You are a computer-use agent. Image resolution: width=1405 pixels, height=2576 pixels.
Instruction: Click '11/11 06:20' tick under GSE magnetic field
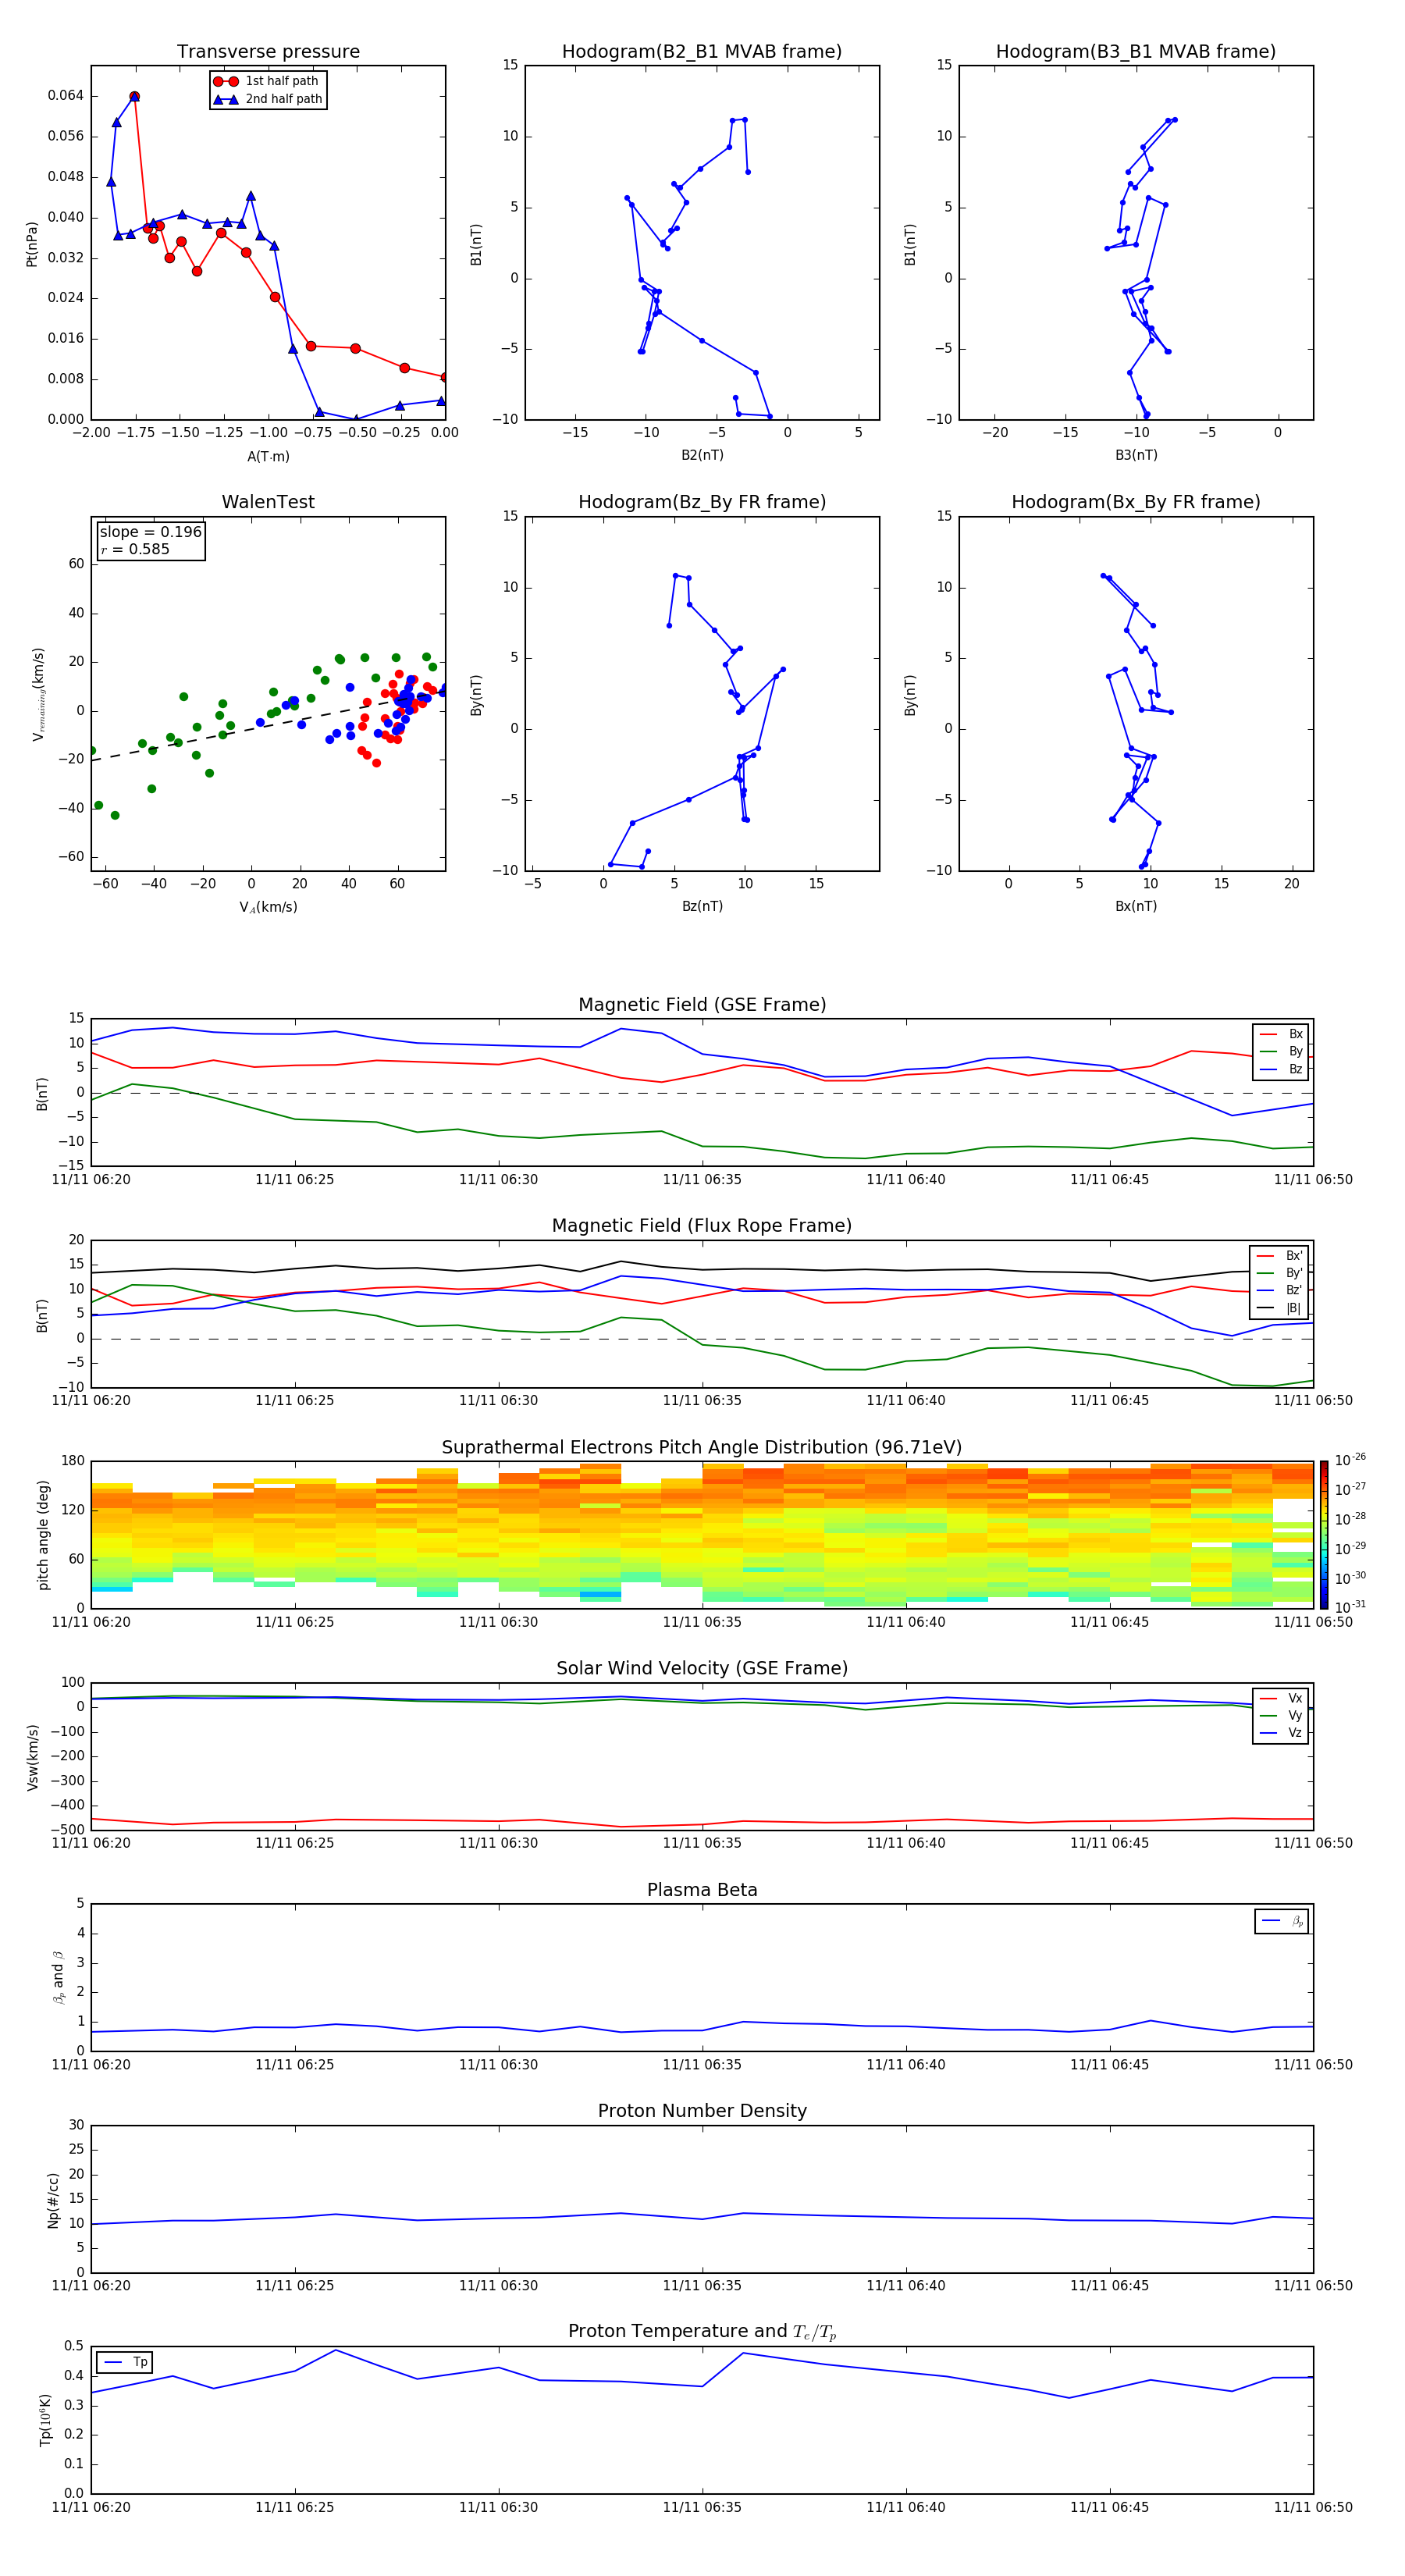pos(91,1180)
